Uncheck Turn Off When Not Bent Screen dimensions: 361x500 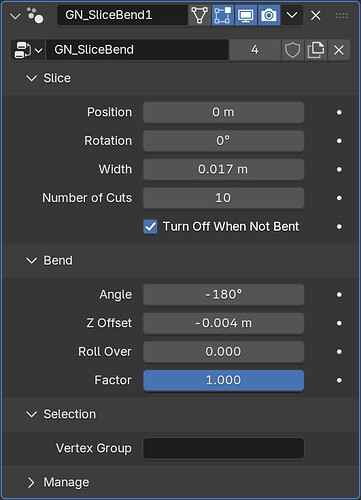(150, 227)
